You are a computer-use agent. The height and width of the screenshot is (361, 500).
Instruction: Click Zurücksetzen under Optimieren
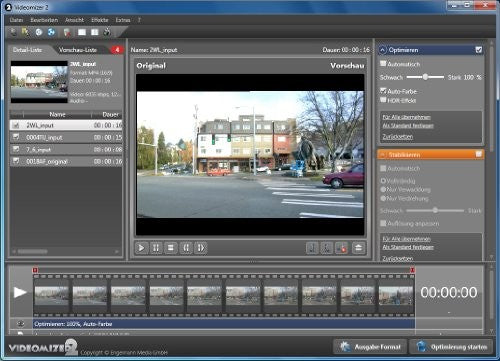397,137
